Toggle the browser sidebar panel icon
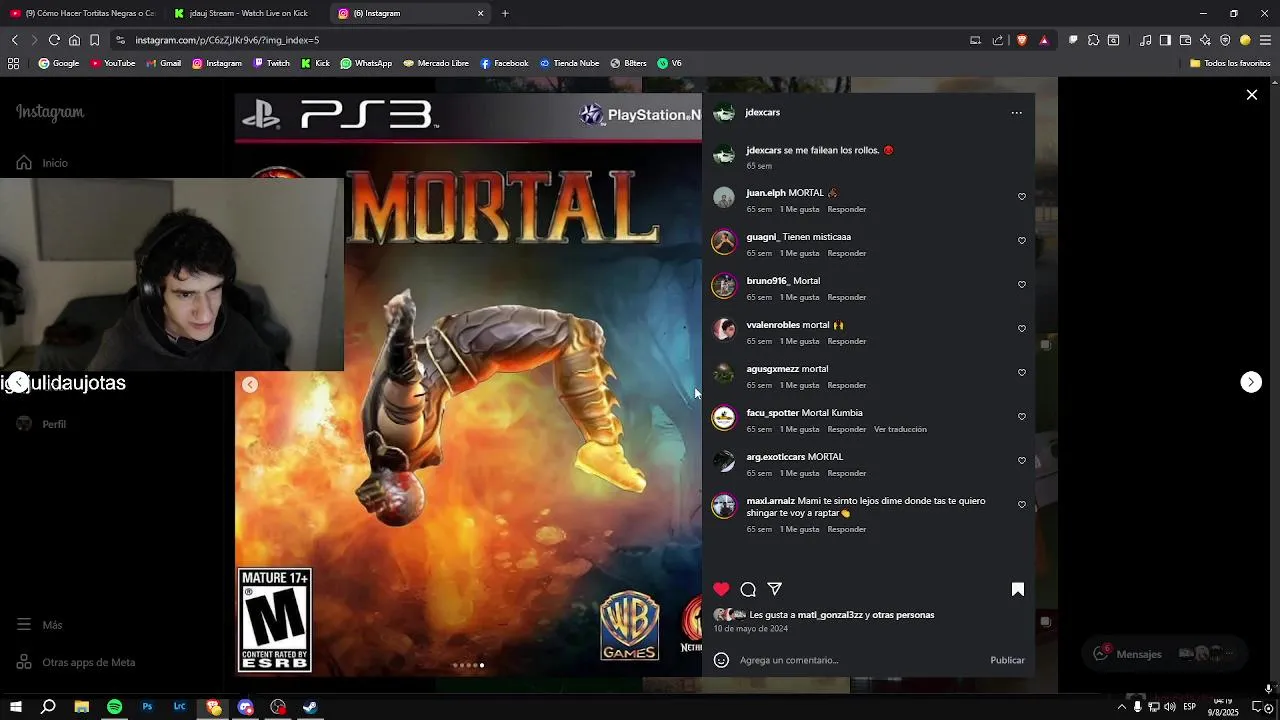This screenshot has width=1280, height=720. tap(1165, 40)
